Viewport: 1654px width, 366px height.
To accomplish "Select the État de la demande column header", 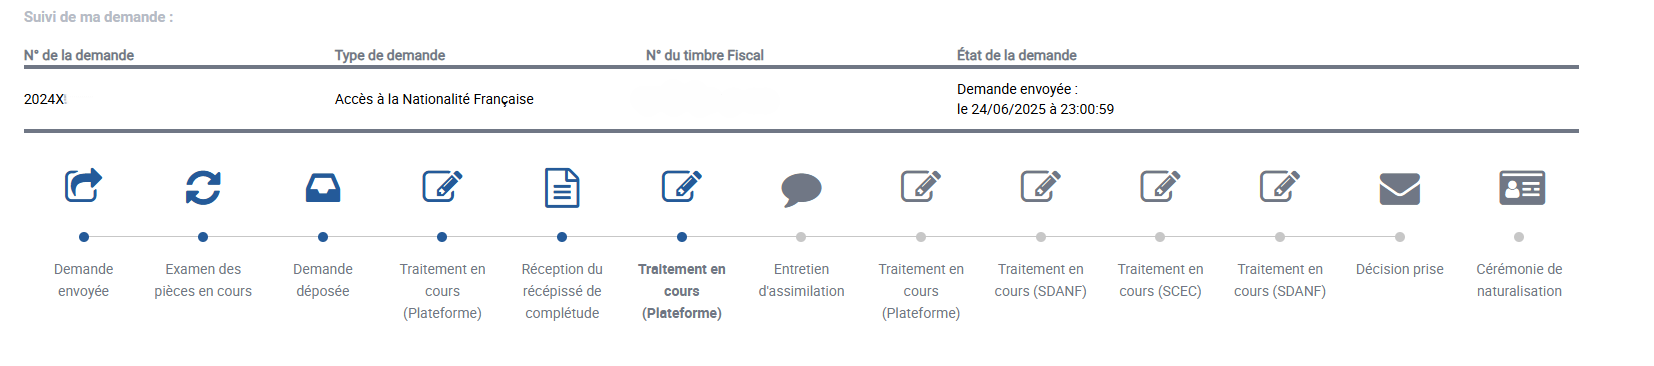I will [1017, 55].
